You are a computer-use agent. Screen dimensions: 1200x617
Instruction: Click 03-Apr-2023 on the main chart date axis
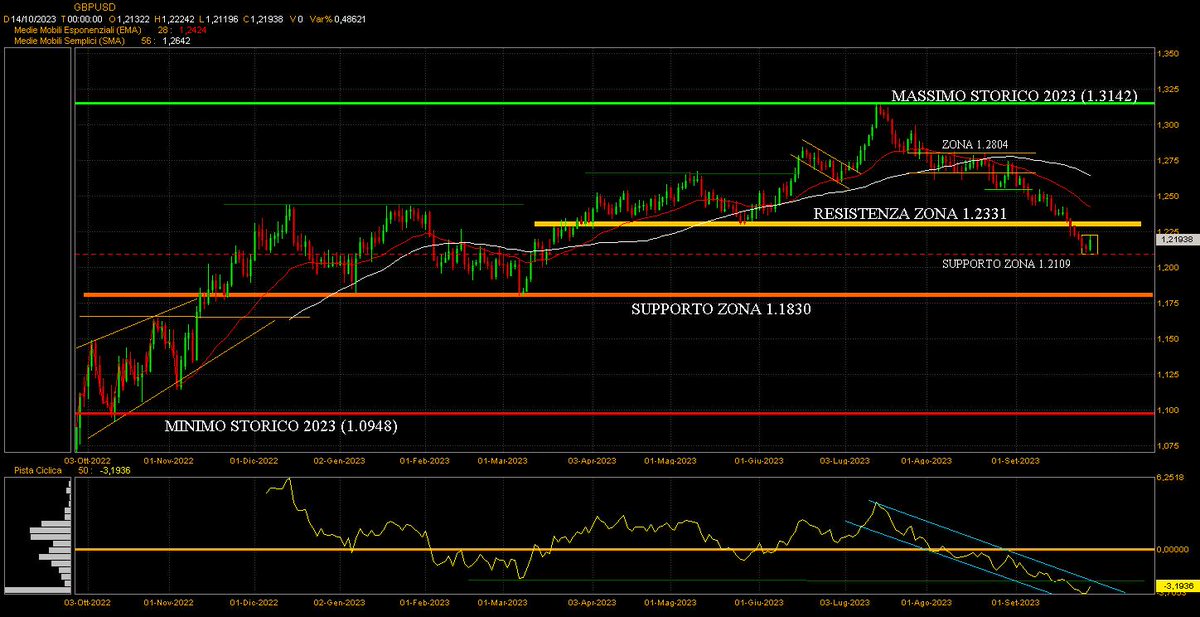592,461
